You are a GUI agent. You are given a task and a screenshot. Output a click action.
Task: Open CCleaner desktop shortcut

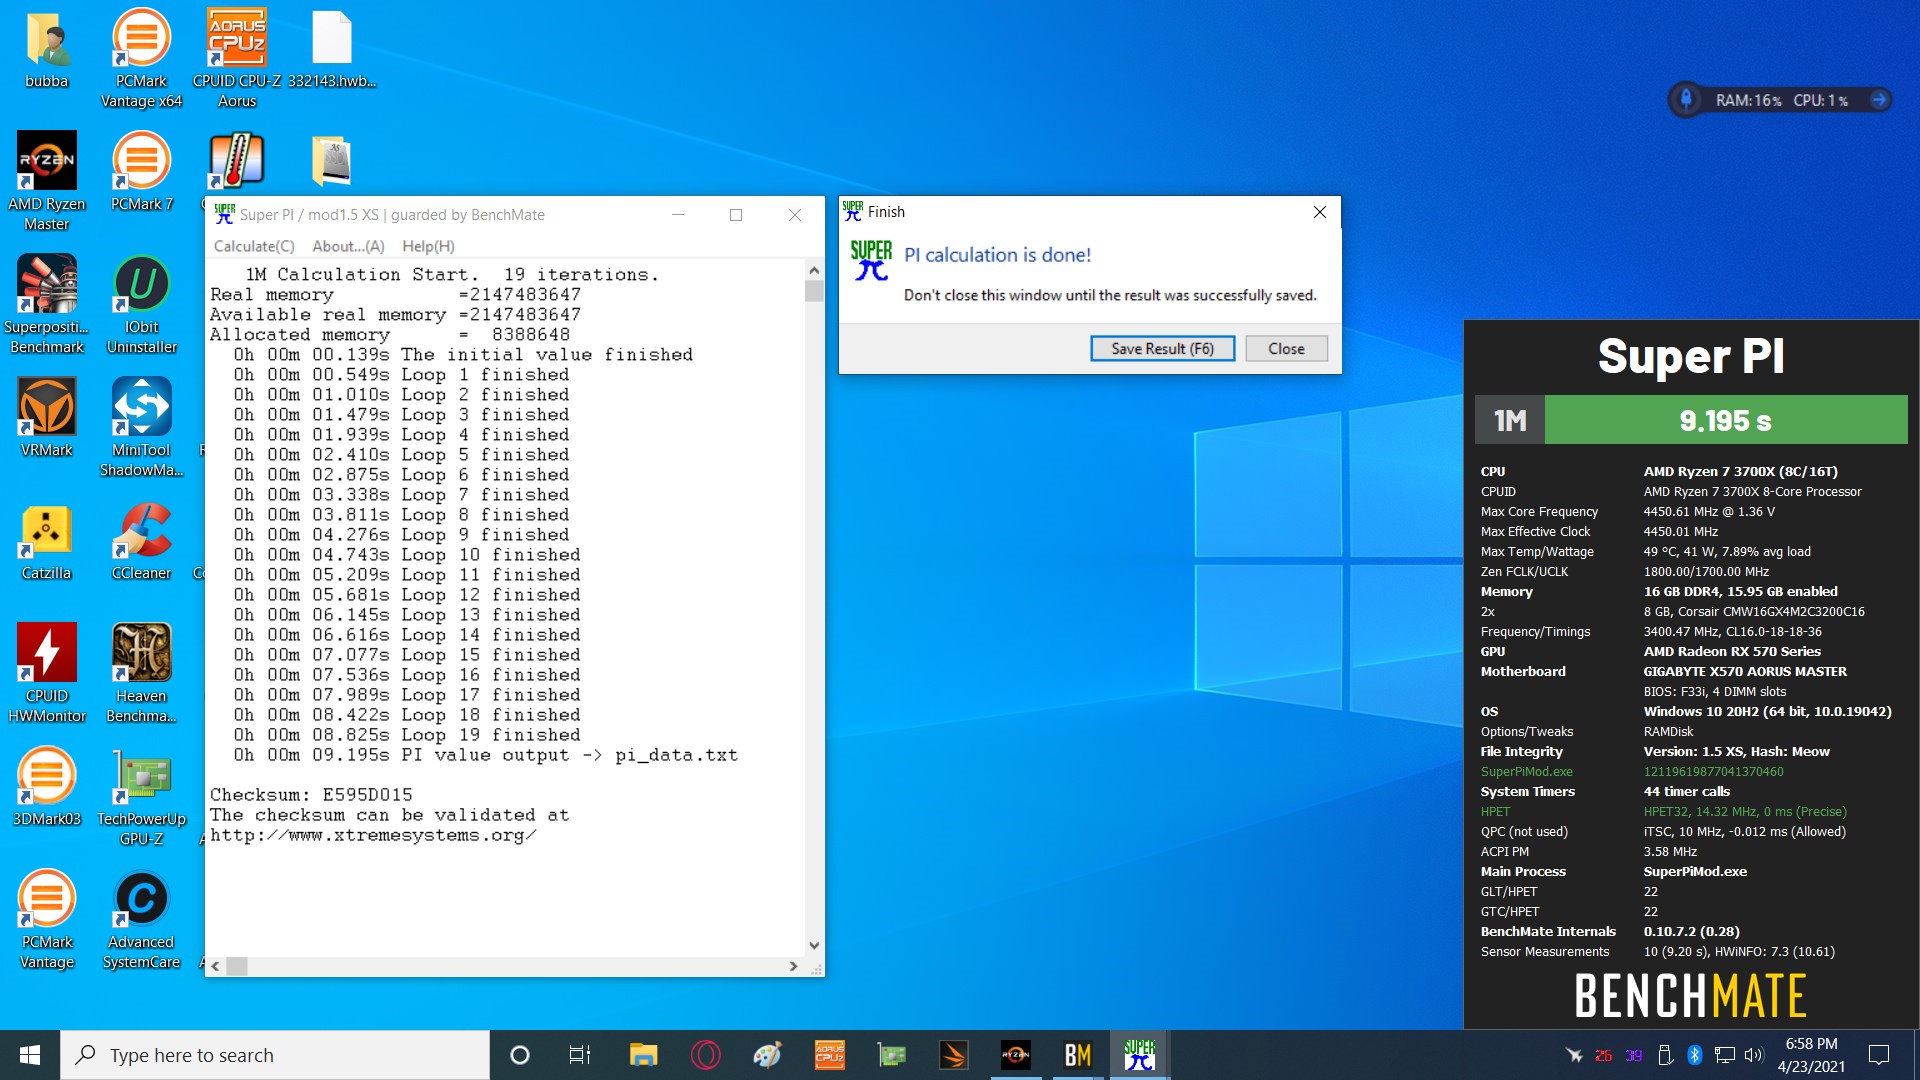141,540
